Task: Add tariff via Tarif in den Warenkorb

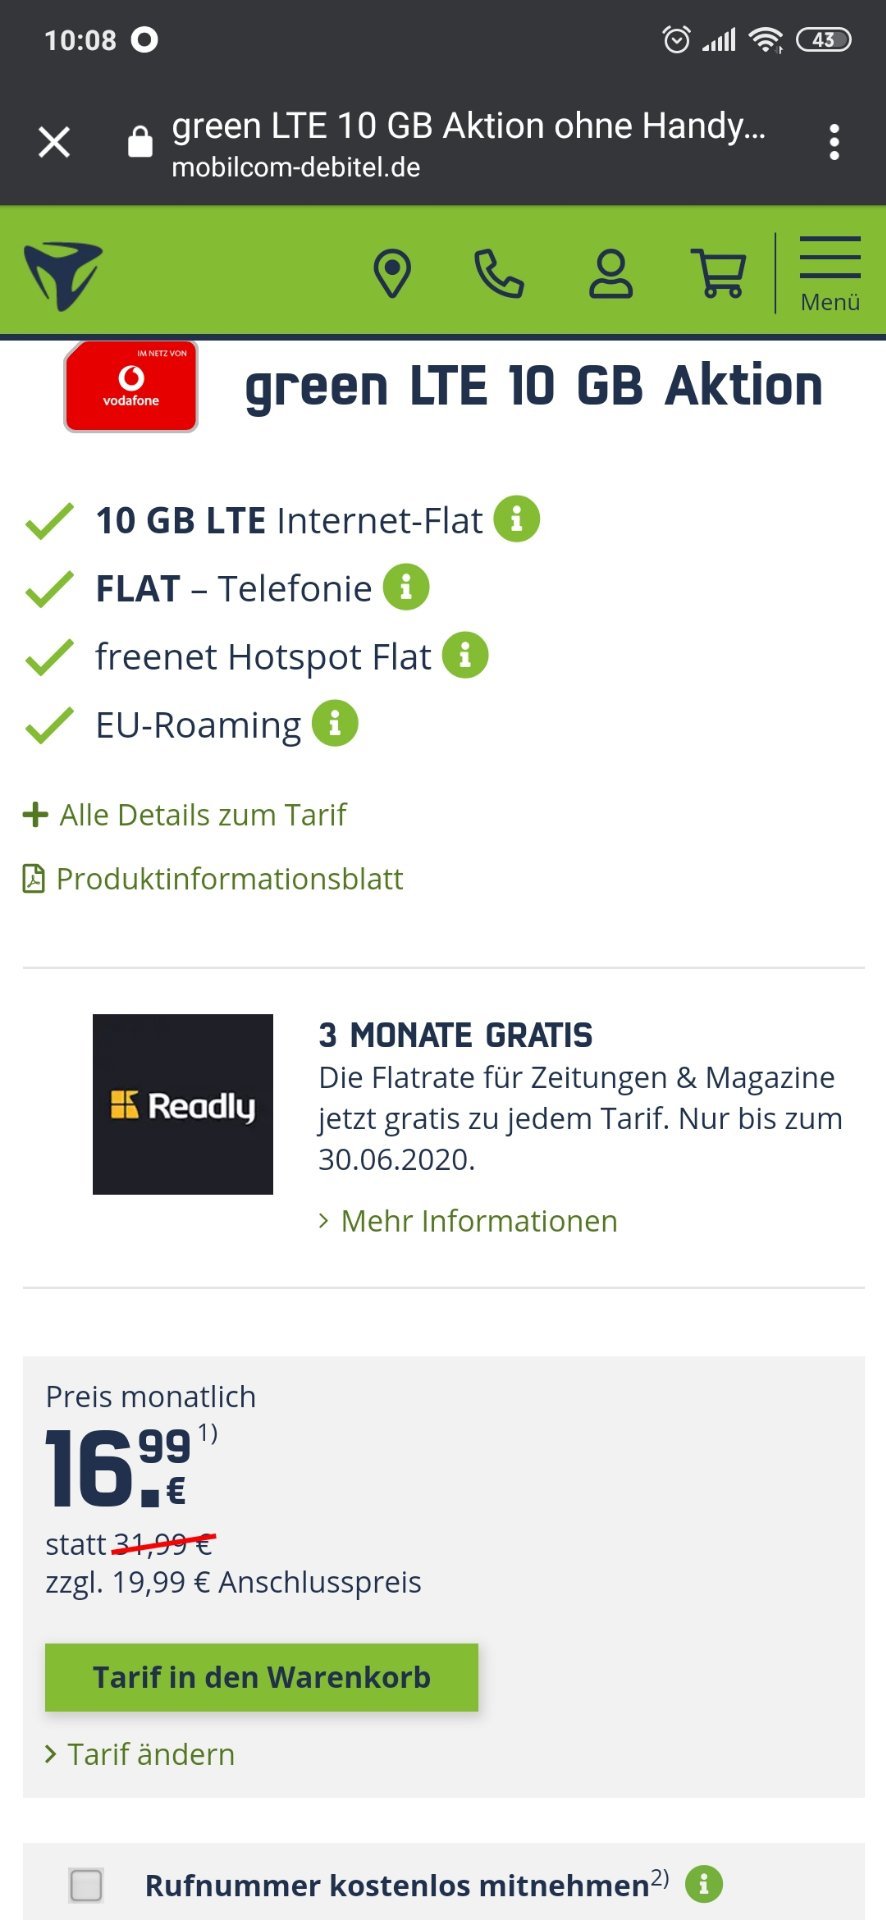Action: 261,1677
